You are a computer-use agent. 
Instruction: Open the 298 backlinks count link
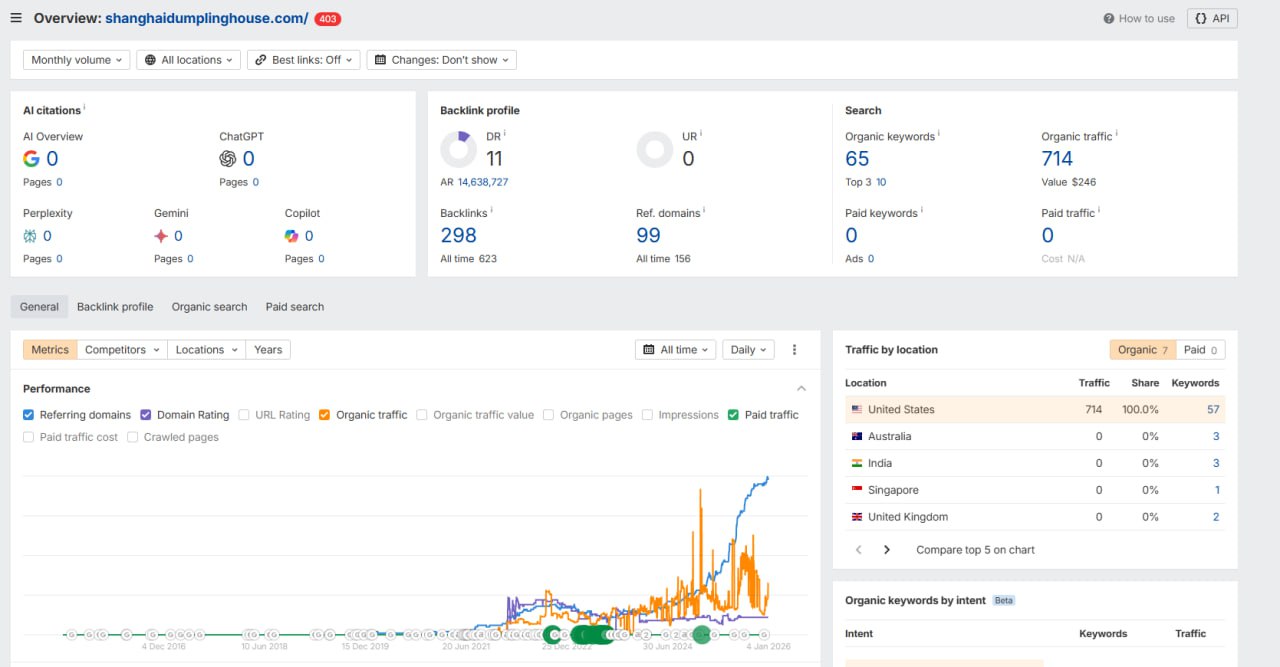coord(459,235)
